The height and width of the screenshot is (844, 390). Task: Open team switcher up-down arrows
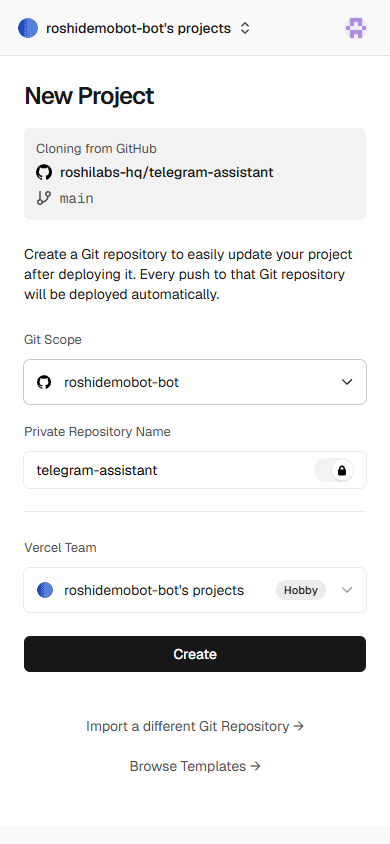pos(245,29)
